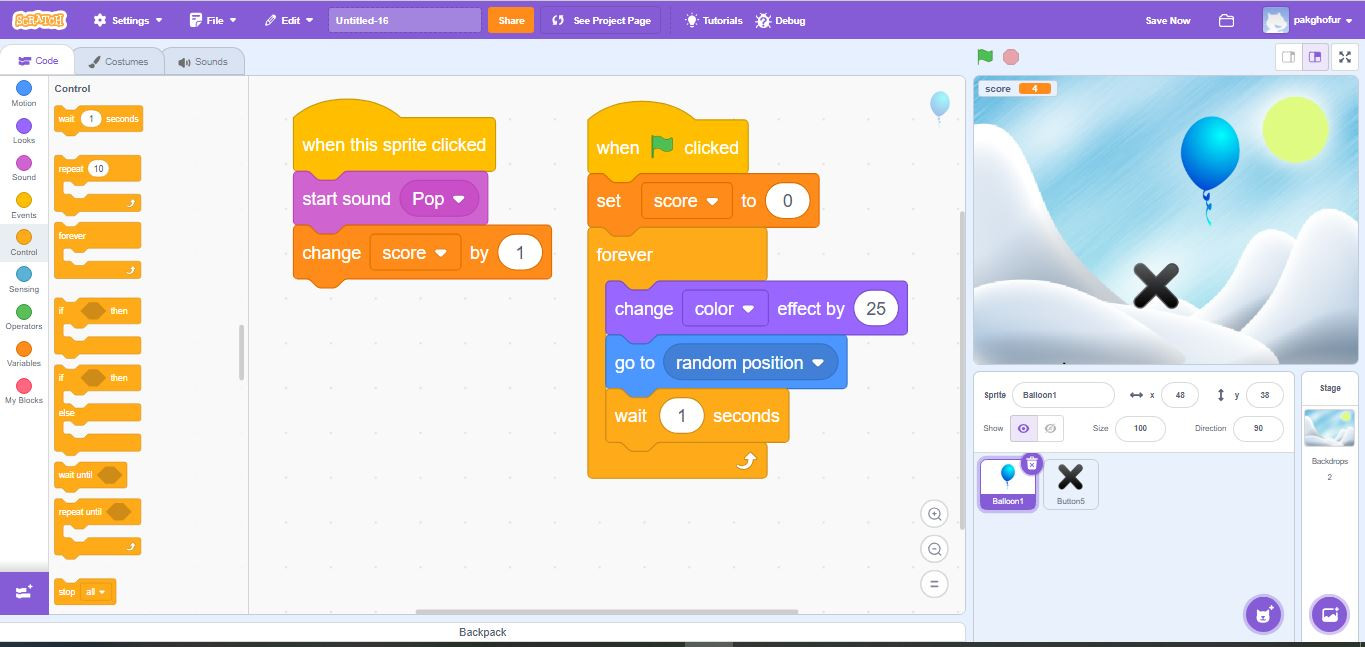Show the sprite using the eye toggle
This screenshot has height=647, width=1365.
pos(1023,428)
